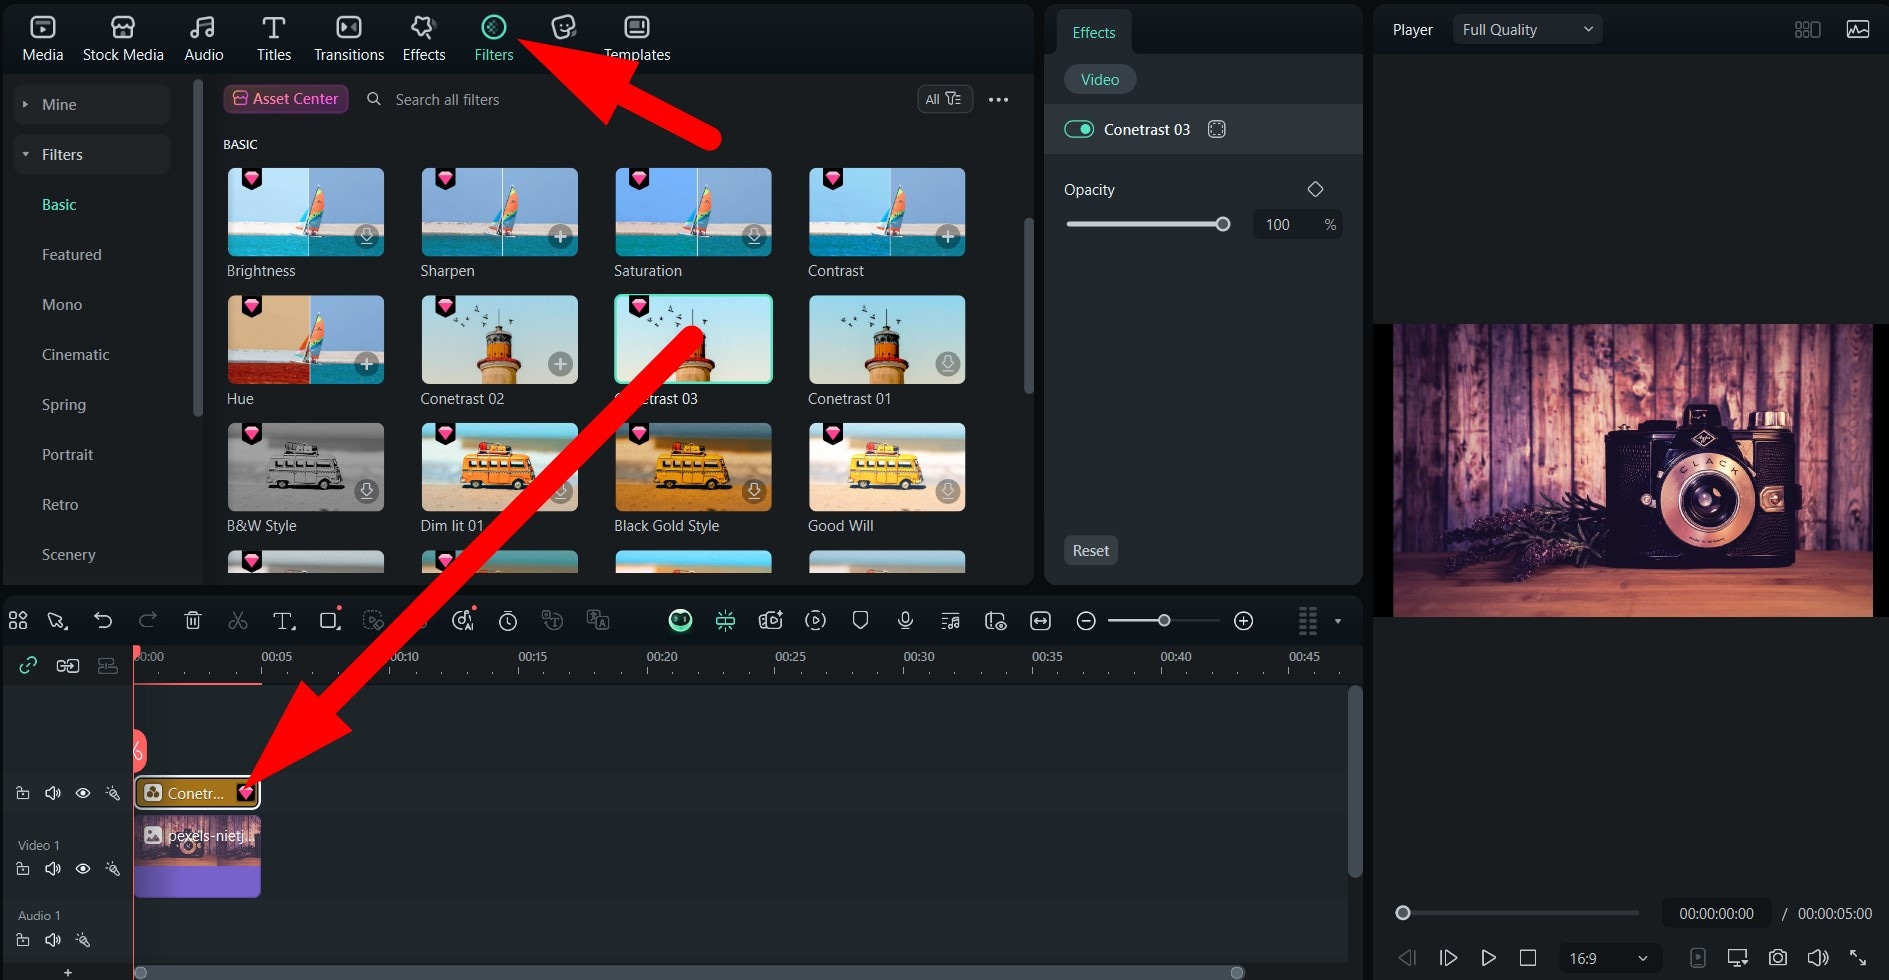Mute the Audio 1 track

click(53, 940)
